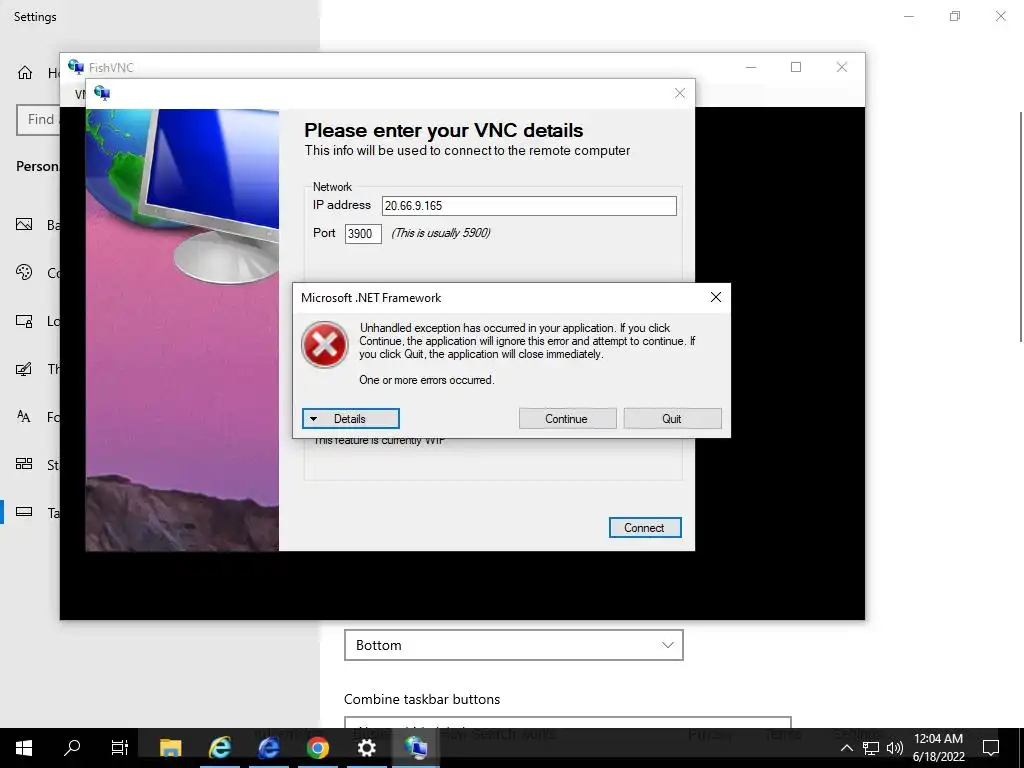Open the Action Center notifications icon
1024x768 pixels.
pyautogui.click(x=991, y=748)
